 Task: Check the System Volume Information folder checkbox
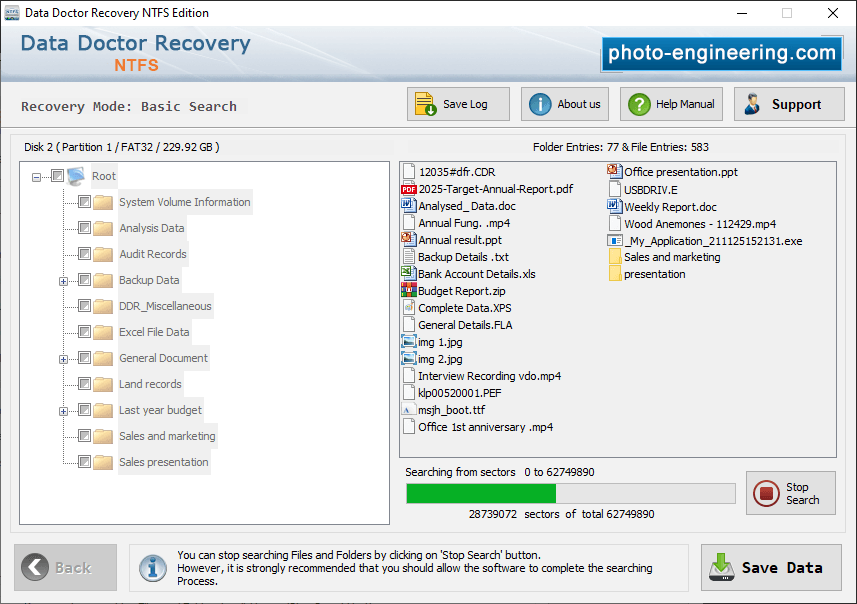[x=84, y=202]
